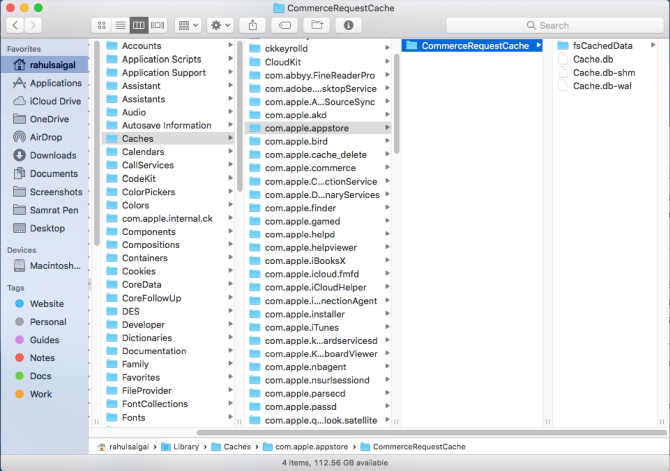Screen dimensions: 670x471
Task: Select the Cookies folder
Action: (x=168, y=271)
